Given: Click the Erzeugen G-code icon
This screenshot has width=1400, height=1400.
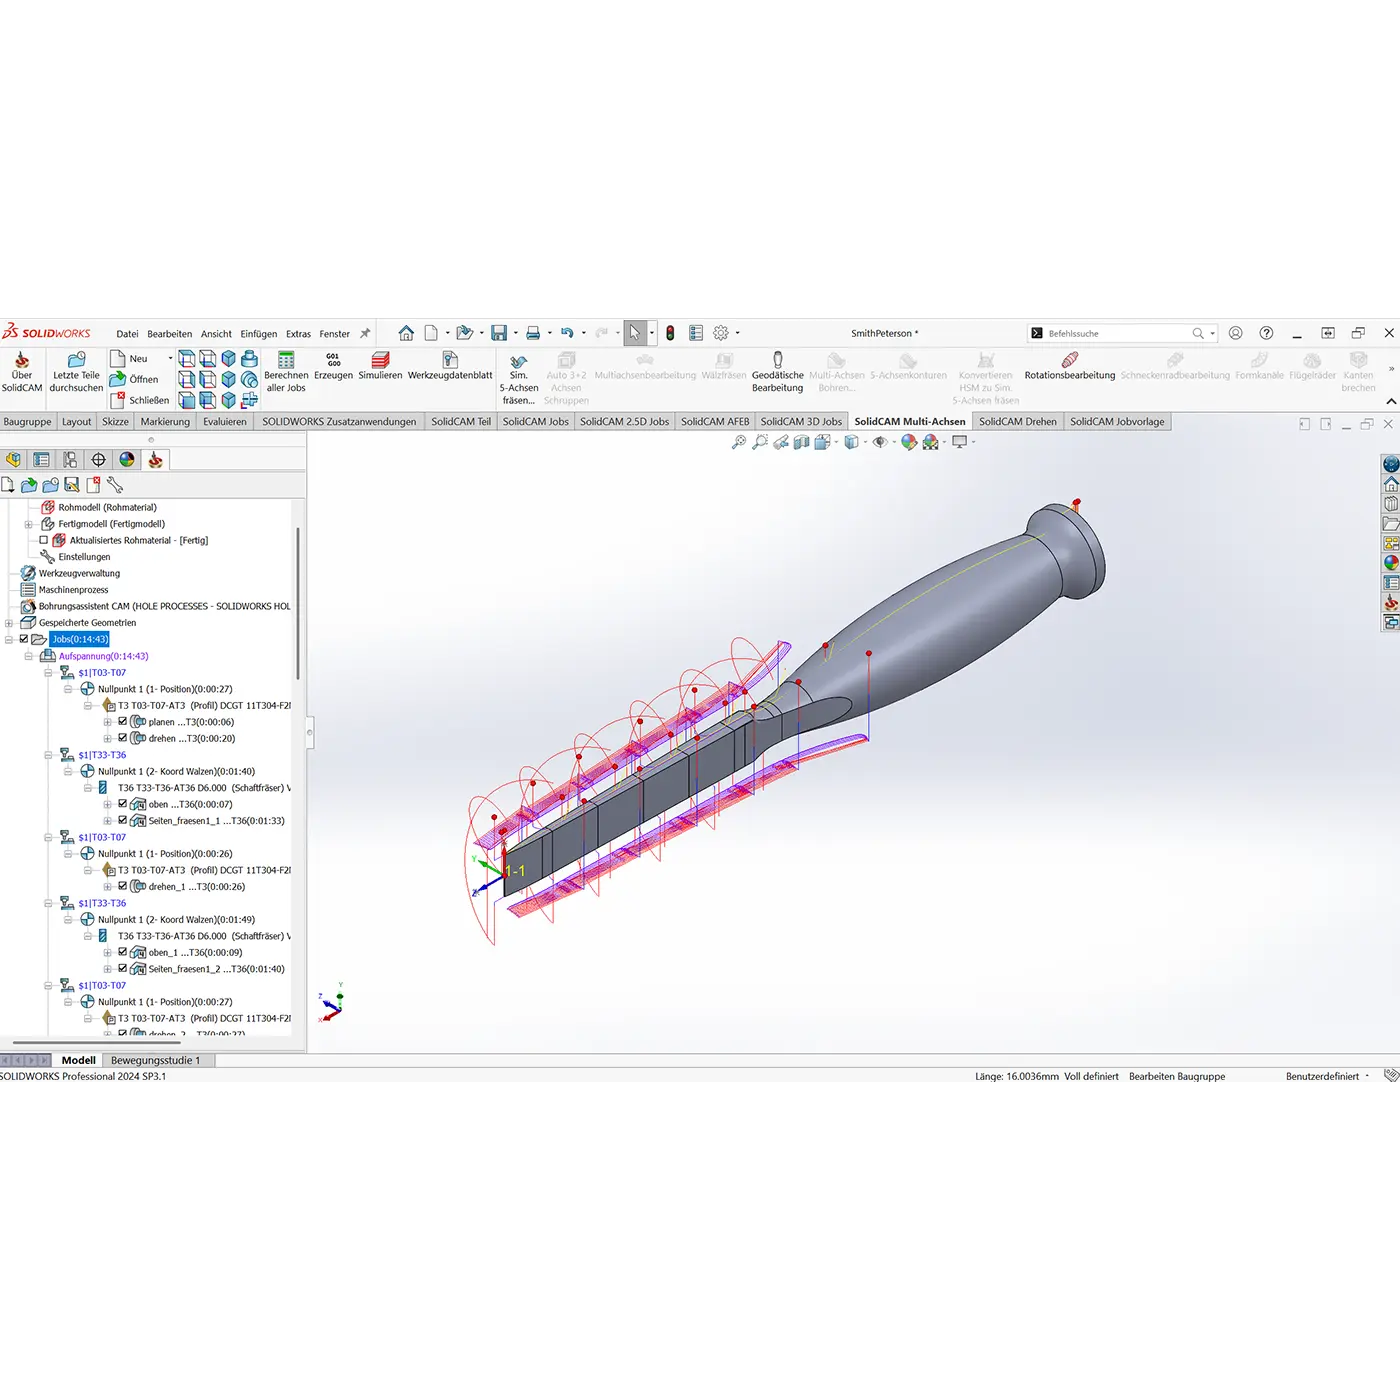Looking at the screenshot, I should coord(333,359).
